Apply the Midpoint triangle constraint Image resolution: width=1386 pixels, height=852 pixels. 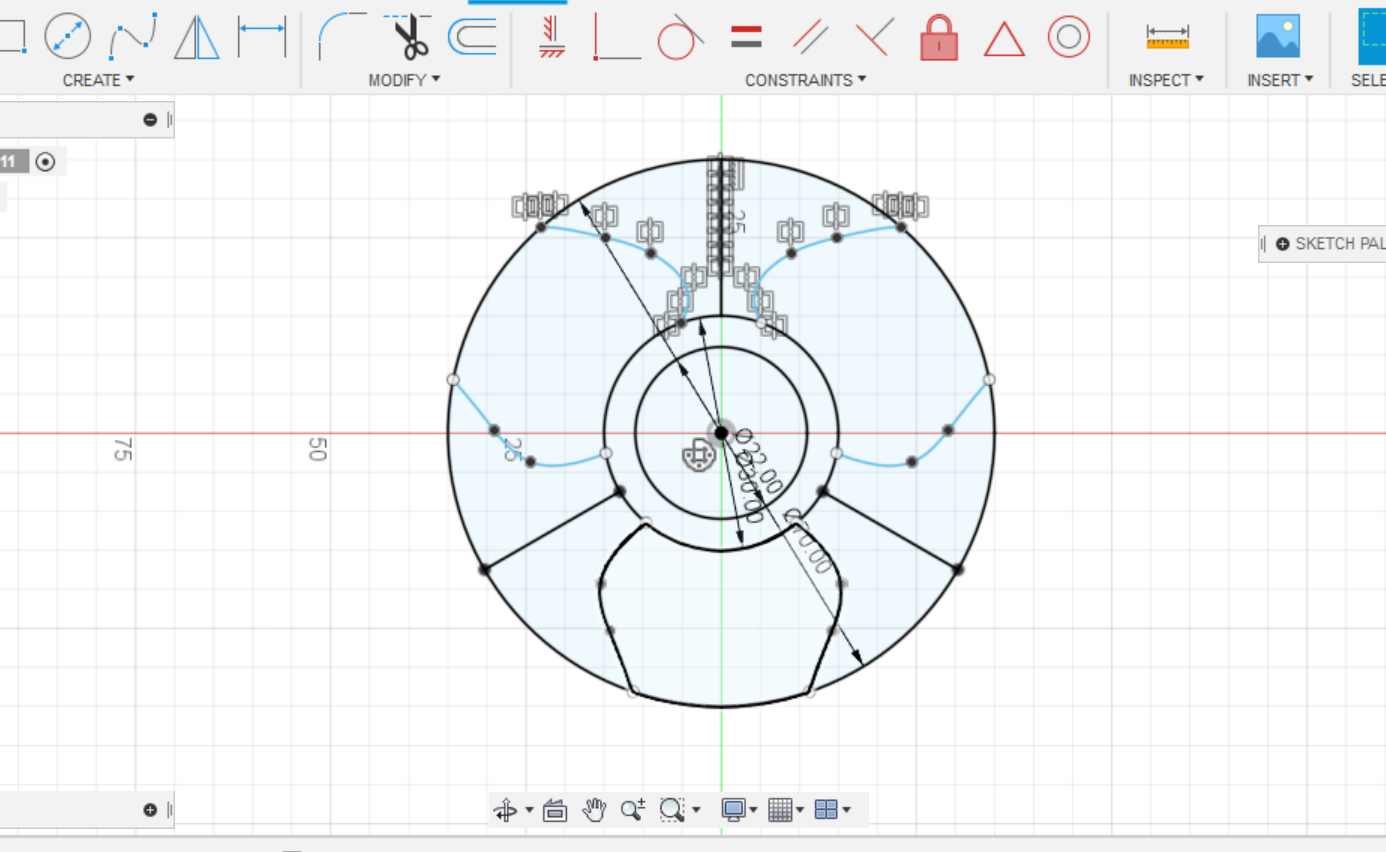tap(1004, 39)
